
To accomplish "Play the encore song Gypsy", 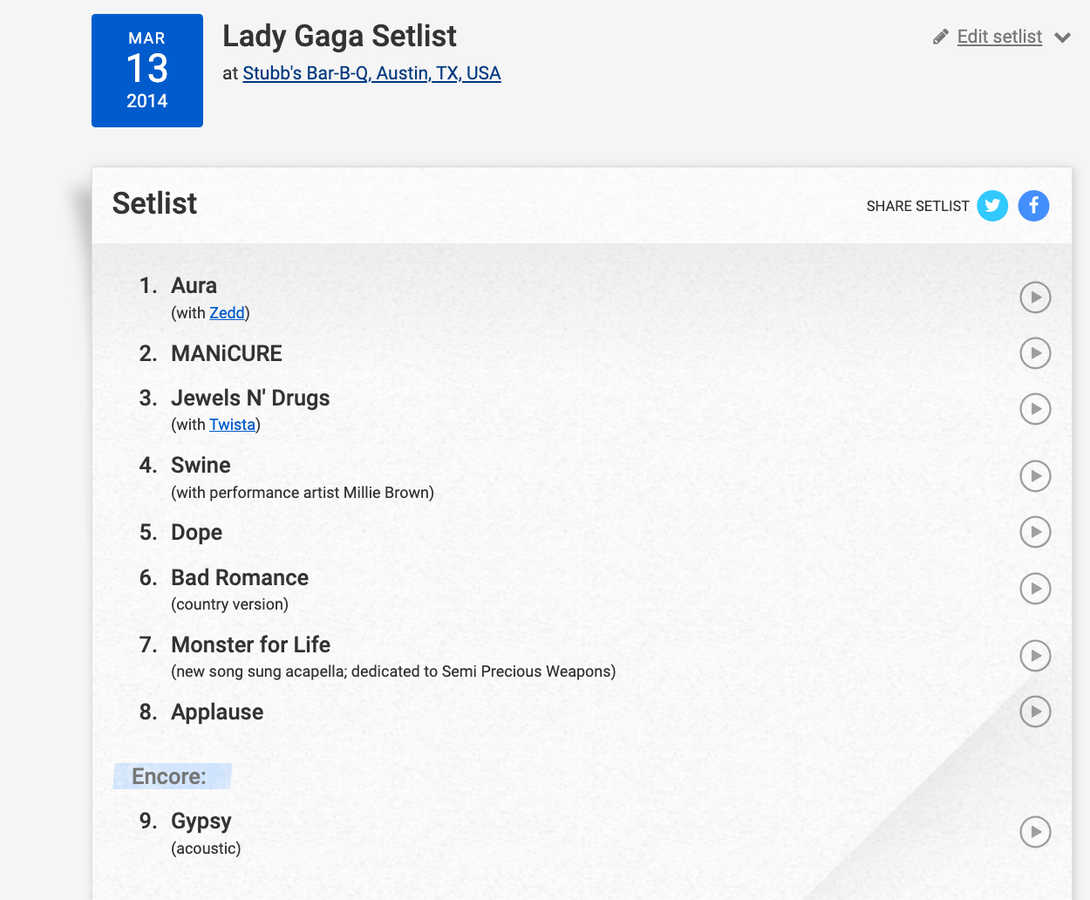I will (1035, 832).
